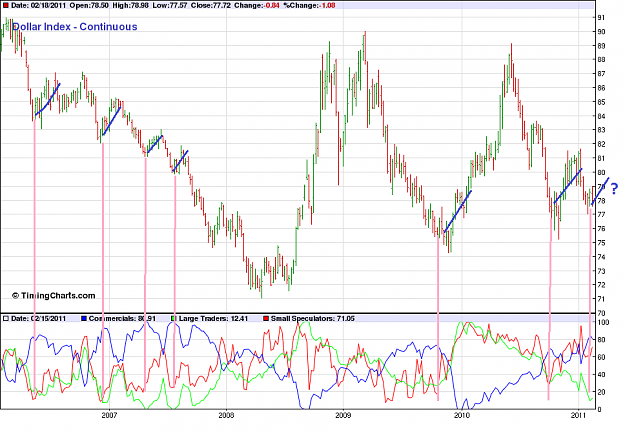The width and height of the screenshot is (625, 432).
Task: Click the red Small Speculators legend swatch
Action: (266, 318)
